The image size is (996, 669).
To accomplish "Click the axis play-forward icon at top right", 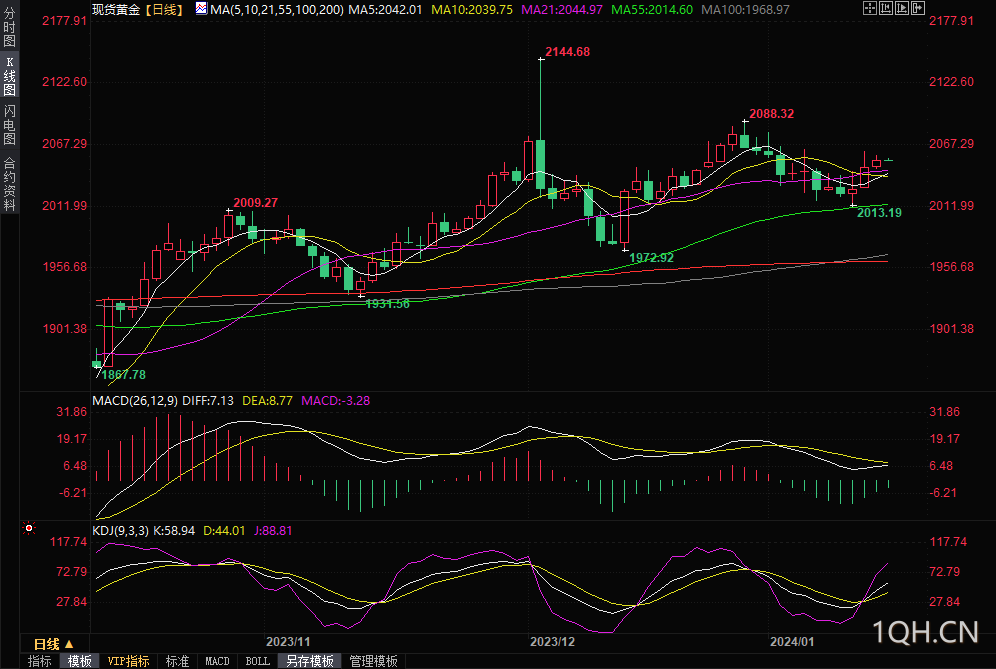I will pyautogui.click(x=902, y=8).
